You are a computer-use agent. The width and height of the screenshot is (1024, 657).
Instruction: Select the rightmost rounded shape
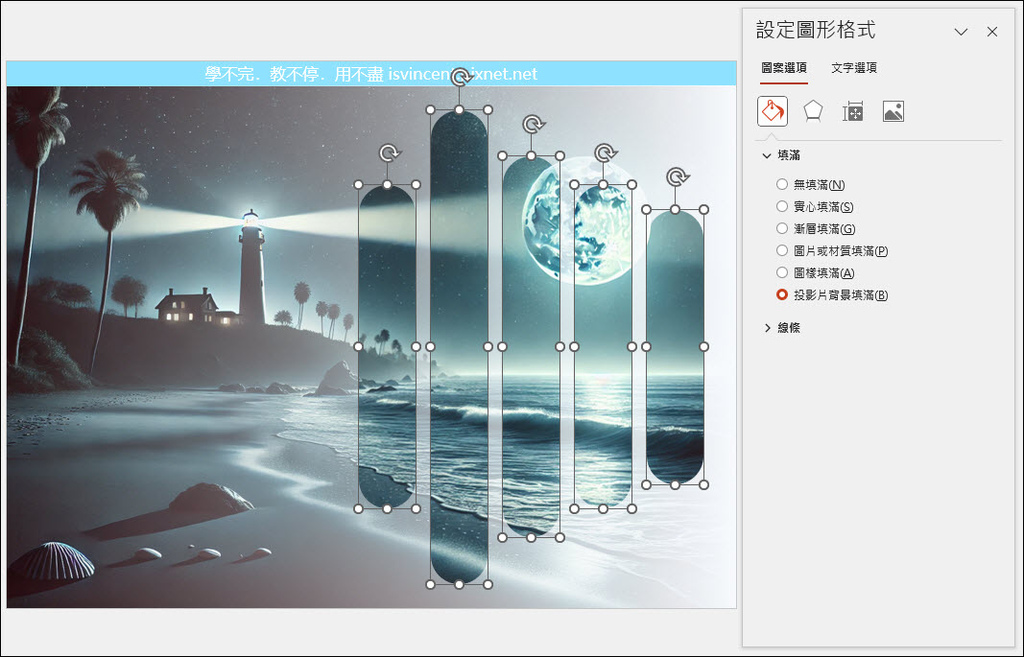[x=675, y=347]
